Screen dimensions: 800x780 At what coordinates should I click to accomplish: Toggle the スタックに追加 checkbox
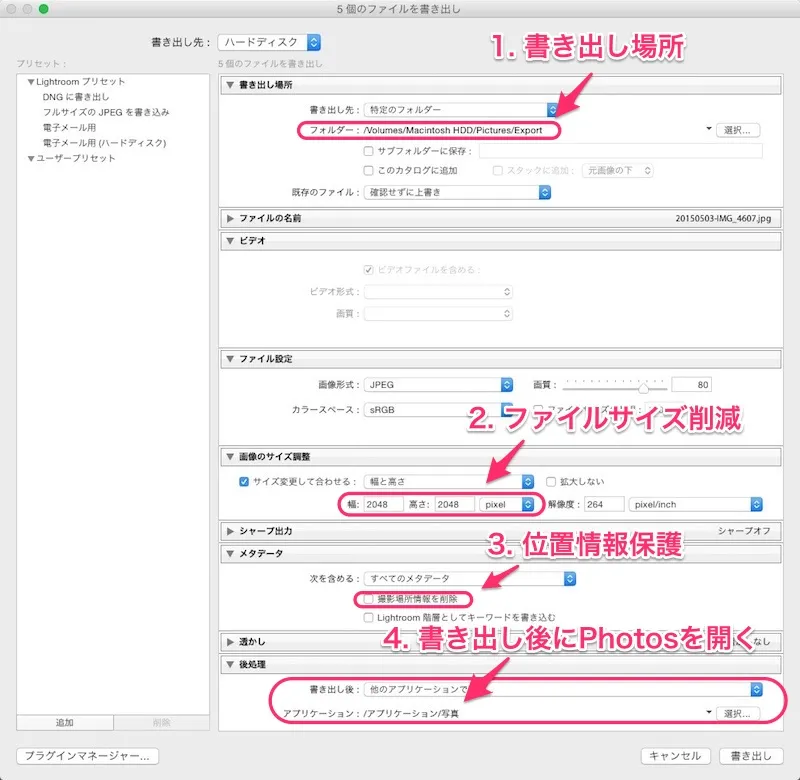click(497, 170)
